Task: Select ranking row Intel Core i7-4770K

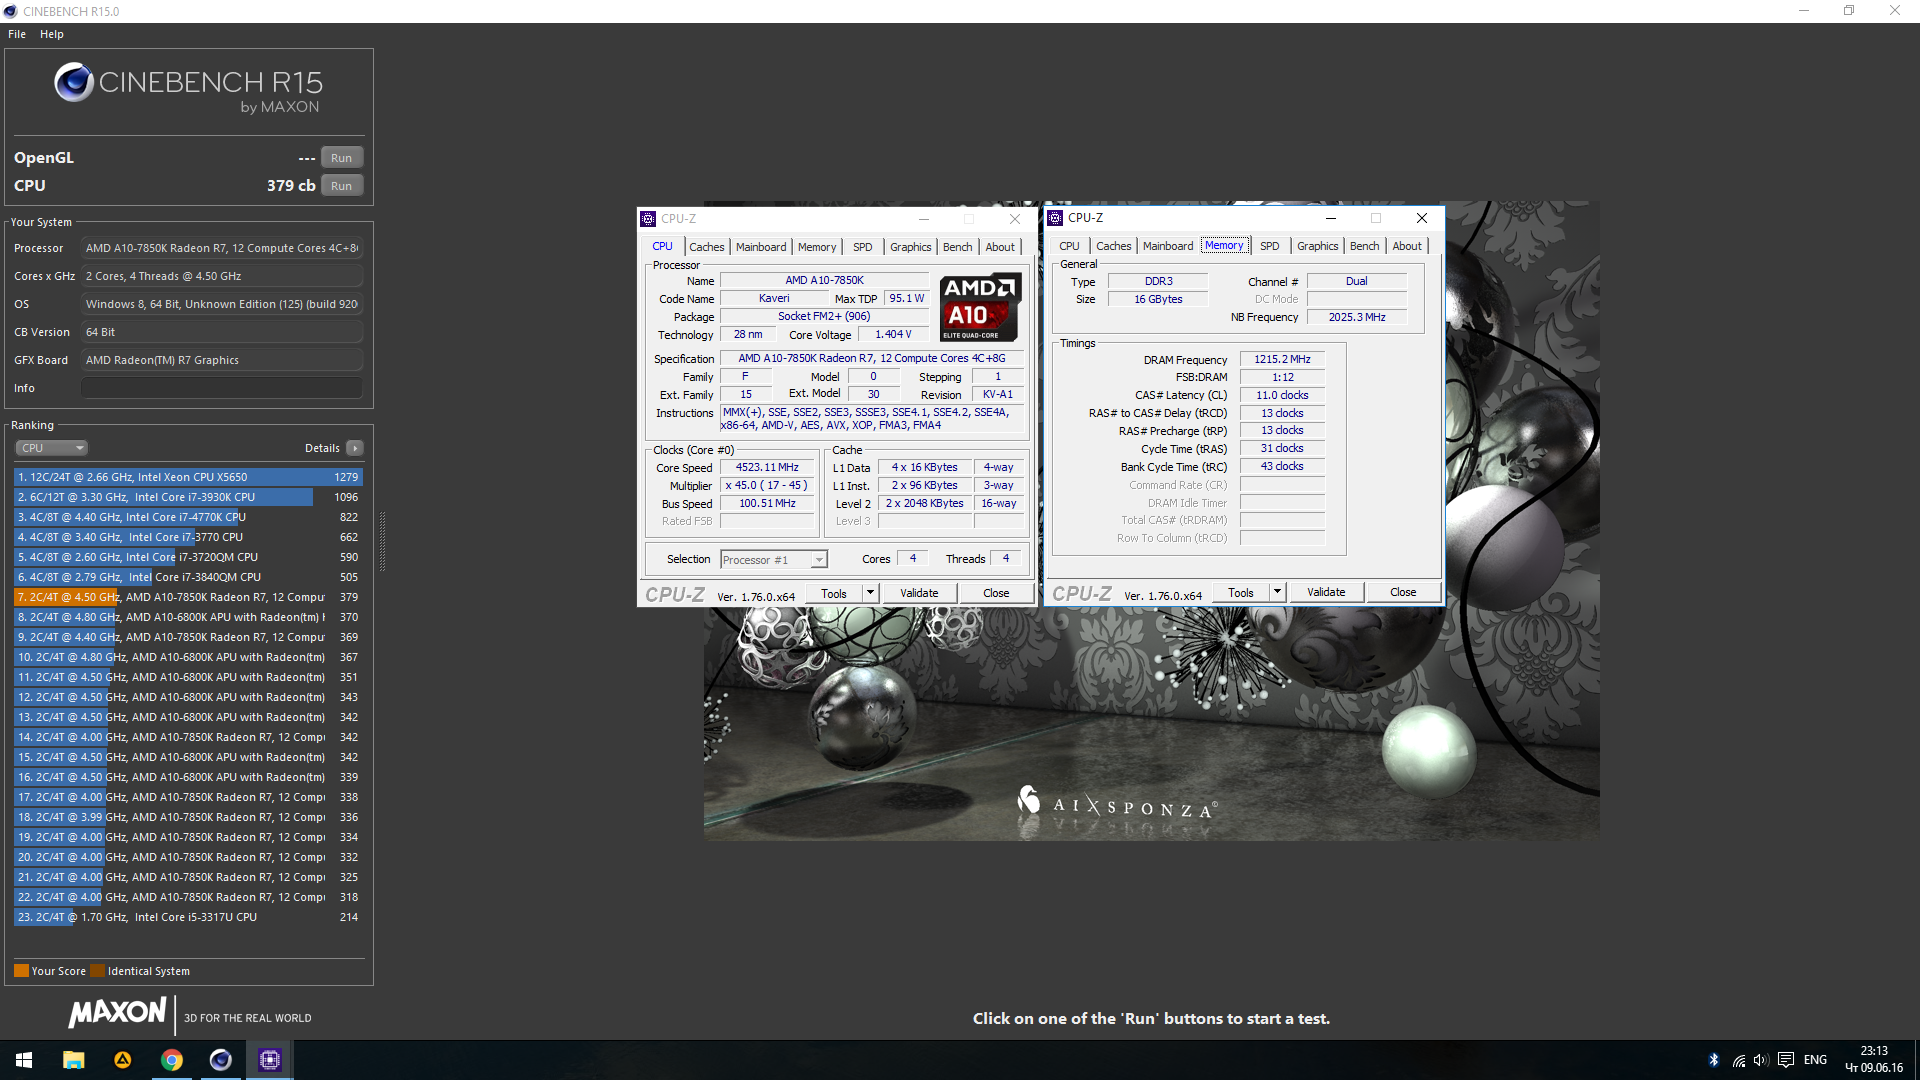Action: (x=188, y=517)
